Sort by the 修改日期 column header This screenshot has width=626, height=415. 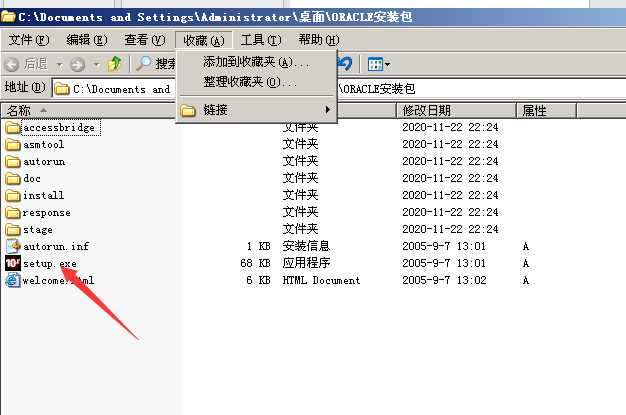point(456,110)
